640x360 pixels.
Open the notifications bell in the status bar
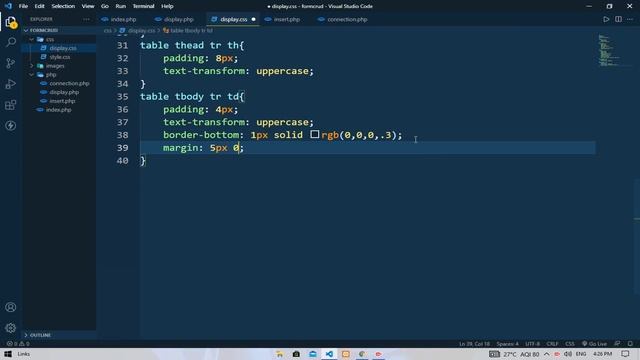[630, 344]
